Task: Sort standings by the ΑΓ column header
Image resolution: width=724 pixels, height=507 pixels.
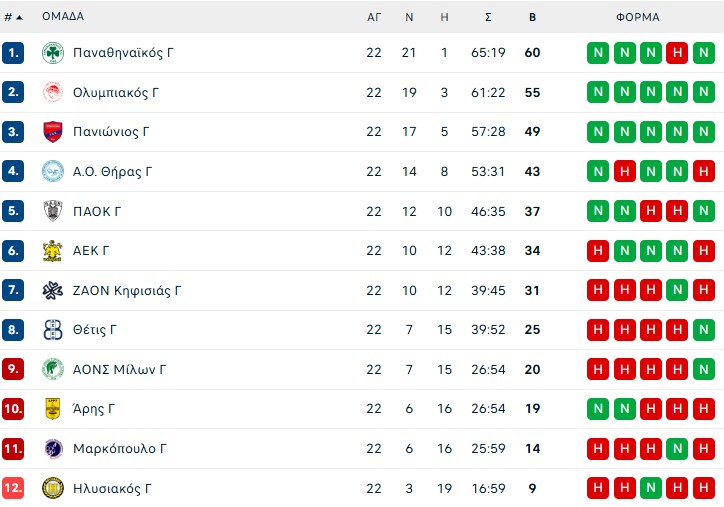Action: (x=374, y=17)
